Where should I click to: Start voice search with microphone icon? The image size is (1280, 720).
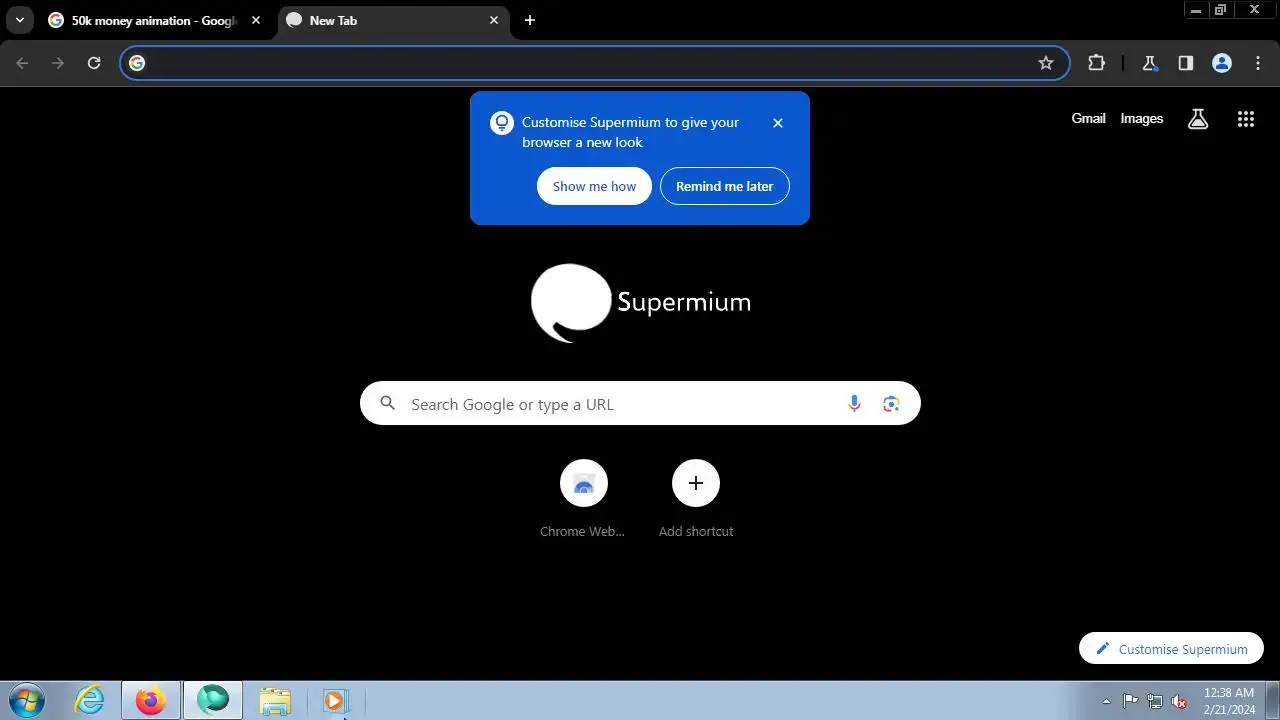point(854,403)
